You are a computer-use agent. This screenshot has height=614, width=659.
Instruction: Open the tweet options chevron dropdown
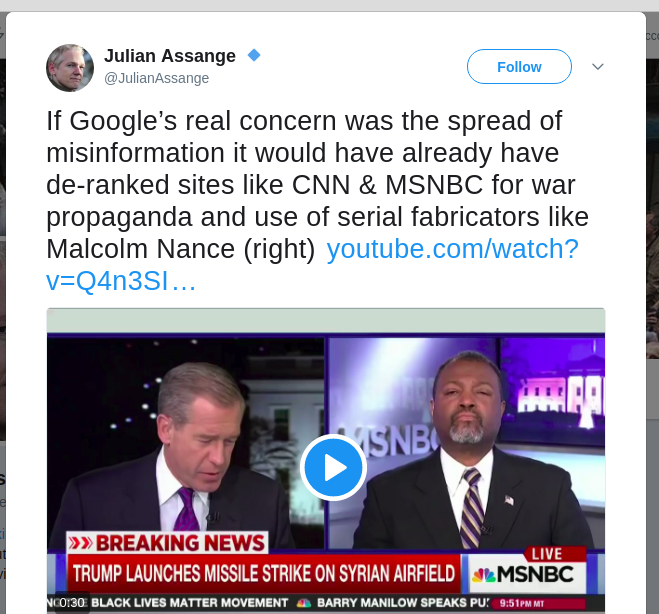pos(598,66)
